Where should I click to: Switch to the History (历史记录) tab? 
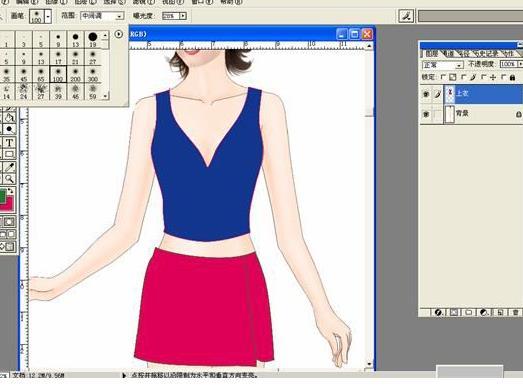point(486,53)
